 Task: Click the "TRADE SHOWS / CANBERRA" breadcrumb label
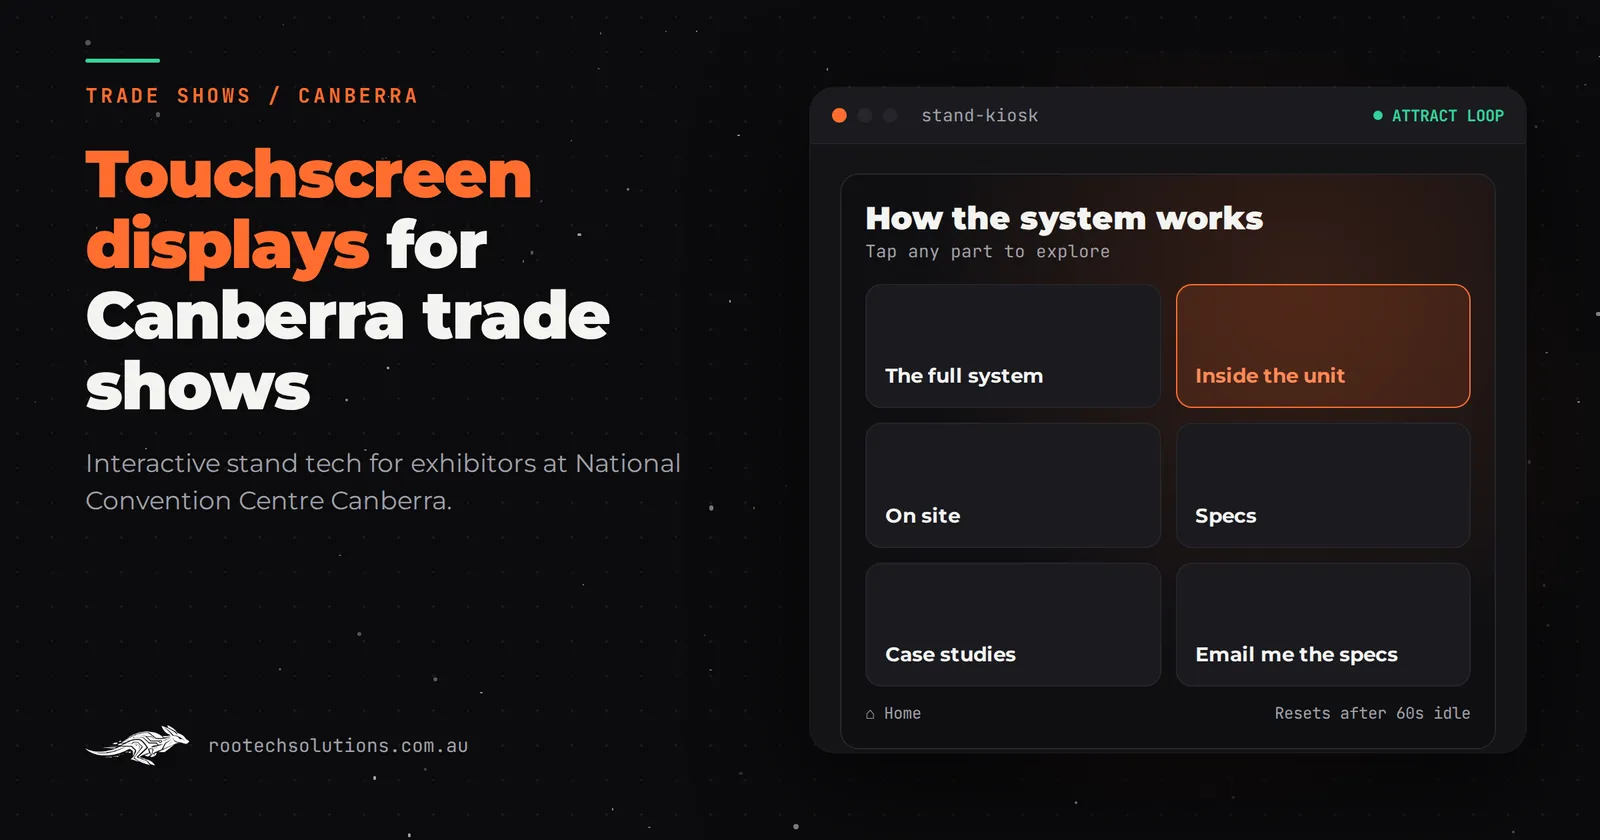point(252,96)
